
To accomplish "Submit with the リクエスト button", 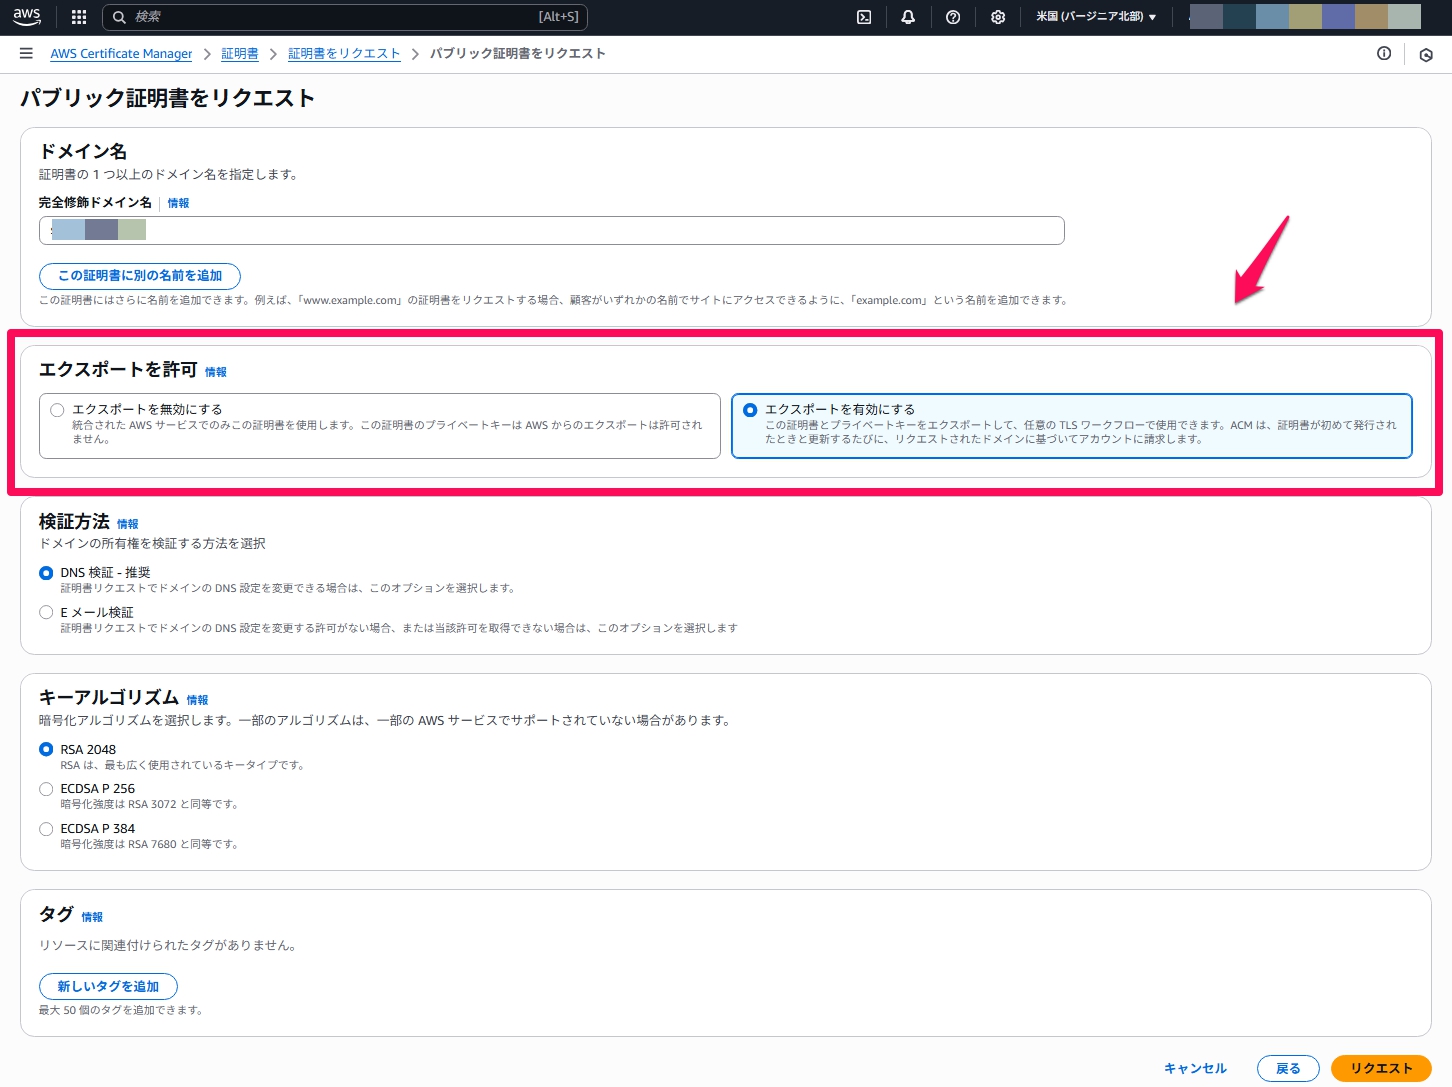I will click(x=1381, y=1069).
